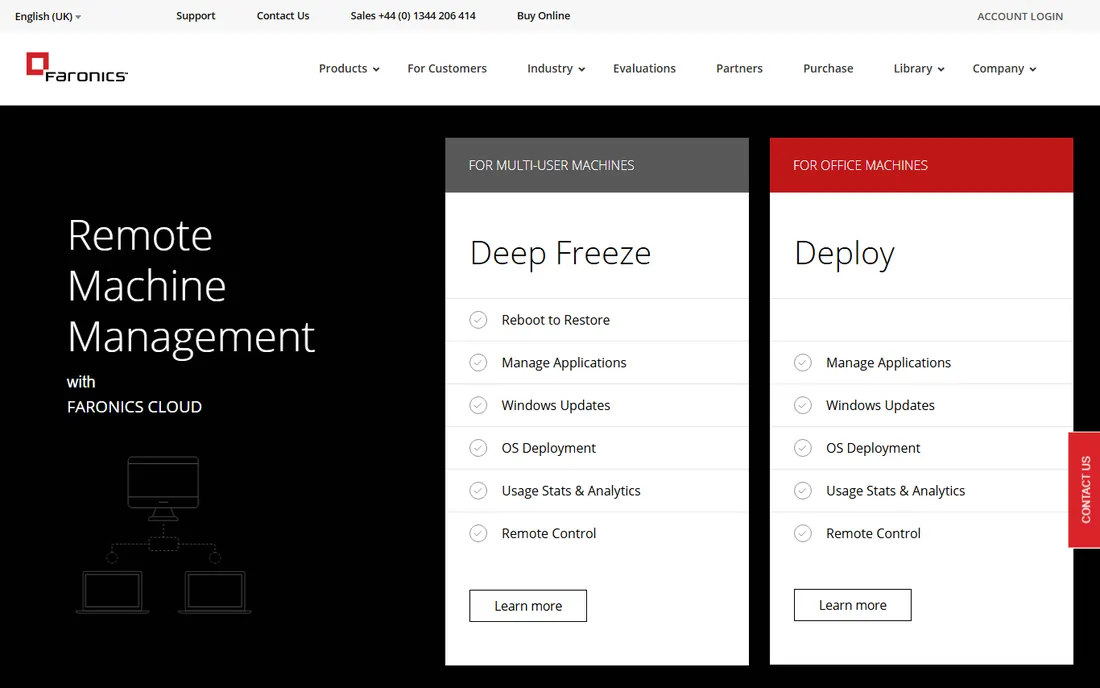Open the For Customers page
Screen dimensions: 1100x688
click(x=447, y=69)
